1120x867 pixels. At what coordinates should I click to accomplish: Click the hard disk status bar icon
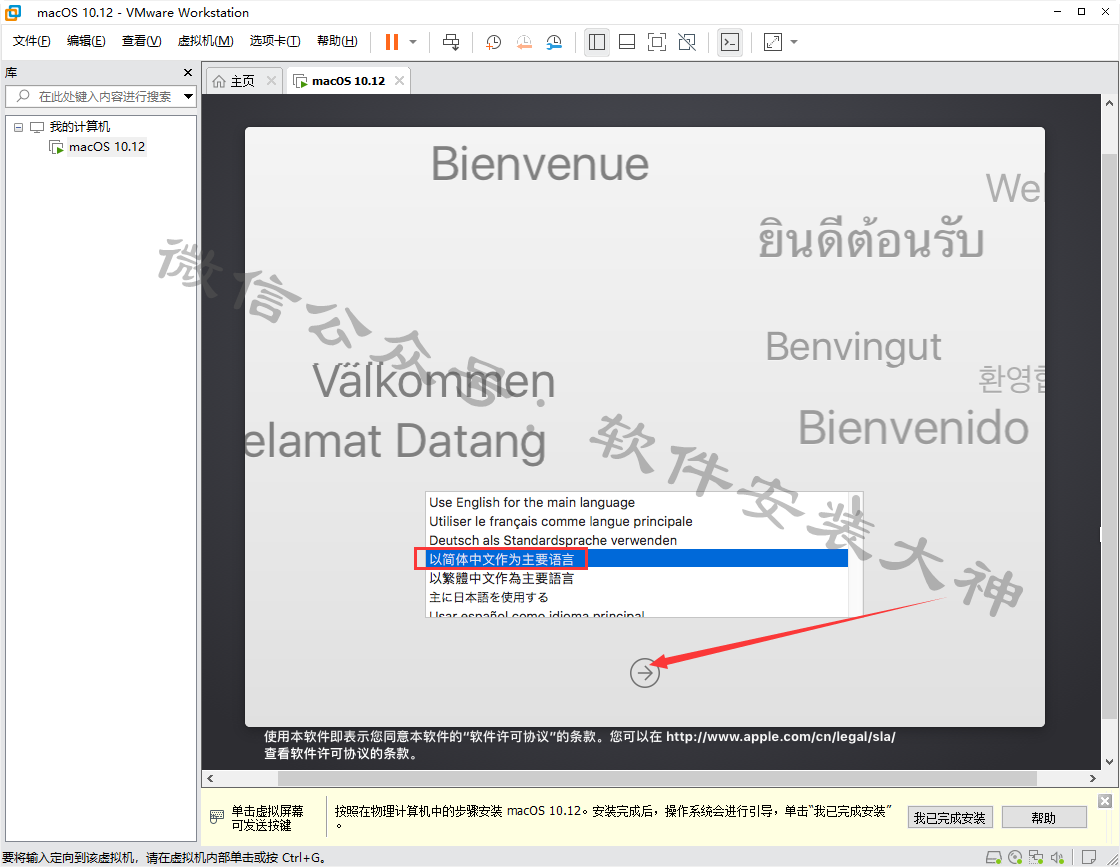click(x=993, y=857)
